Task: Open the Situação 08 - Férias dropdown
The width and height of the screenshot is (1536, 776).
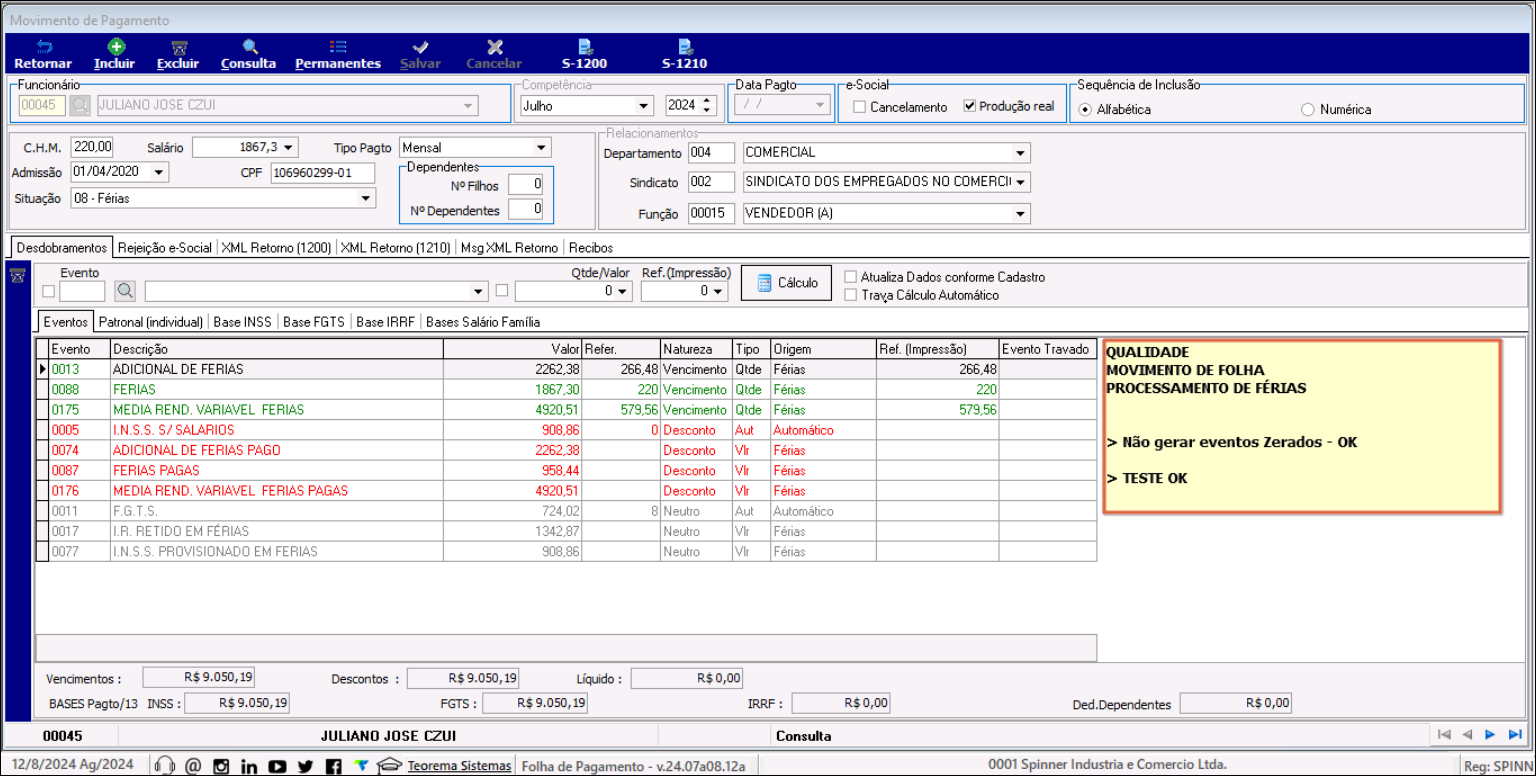Action: (x=366, y=198)
